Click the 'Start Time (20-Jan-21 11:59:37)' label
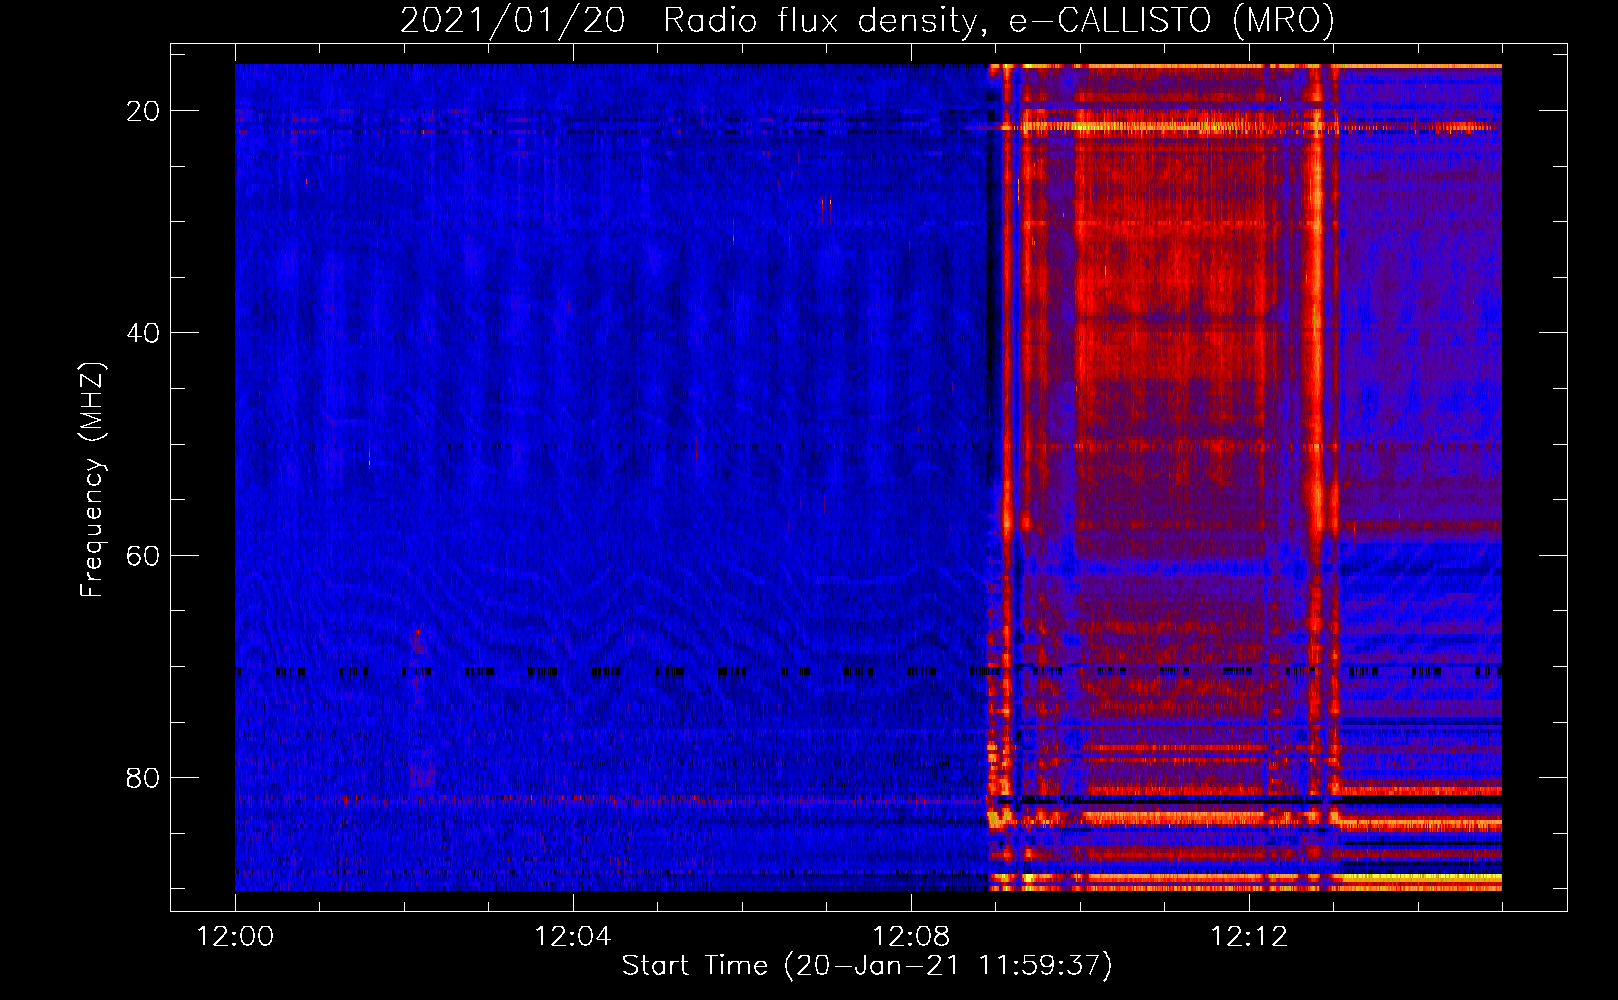The image size is (1618, 1000). (x=867, y=965)
